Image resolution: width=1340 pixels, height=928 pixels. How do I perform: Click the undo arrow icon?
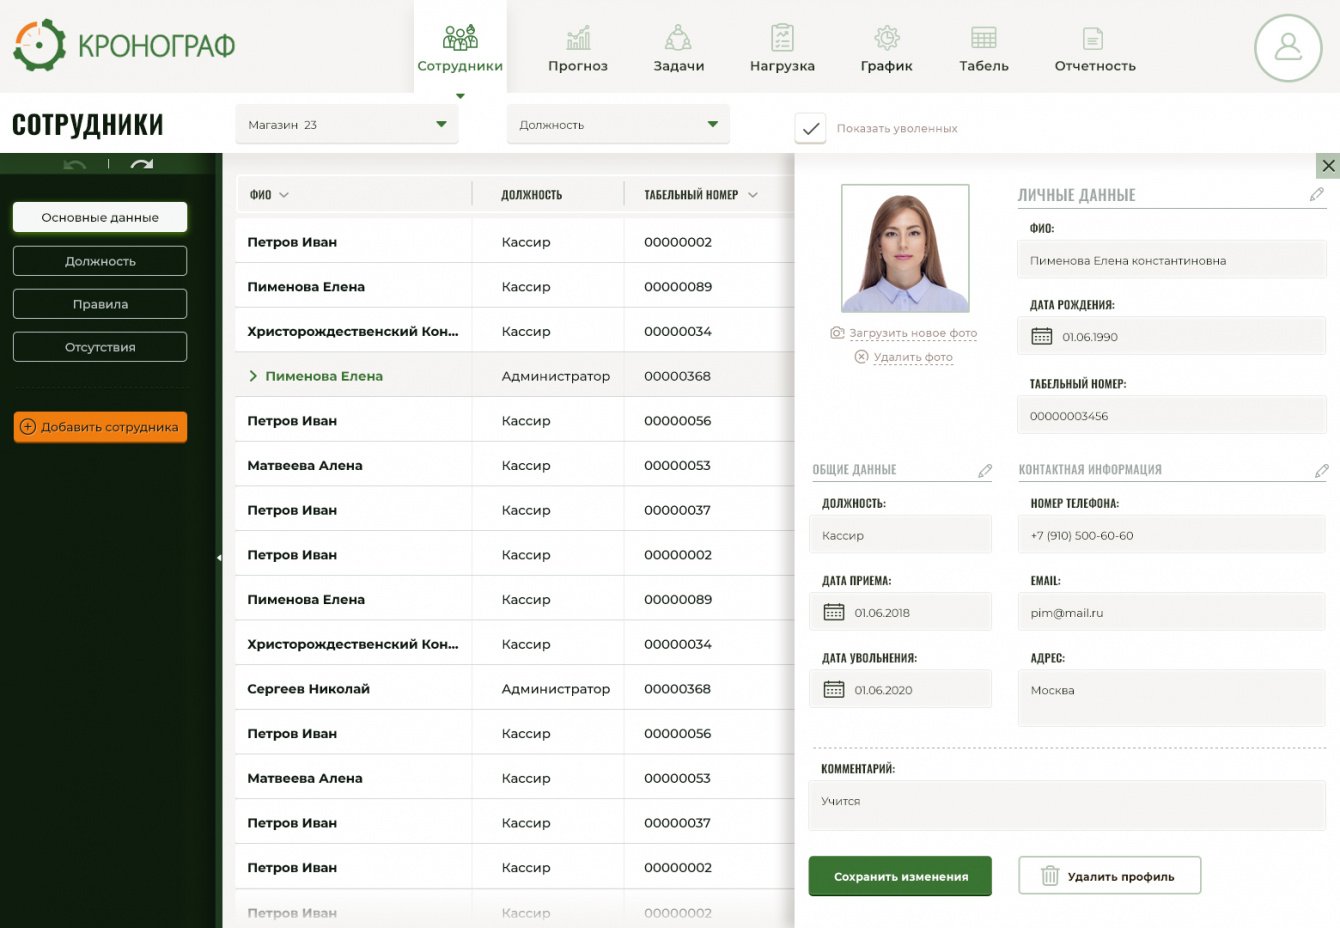coord(75,165)
